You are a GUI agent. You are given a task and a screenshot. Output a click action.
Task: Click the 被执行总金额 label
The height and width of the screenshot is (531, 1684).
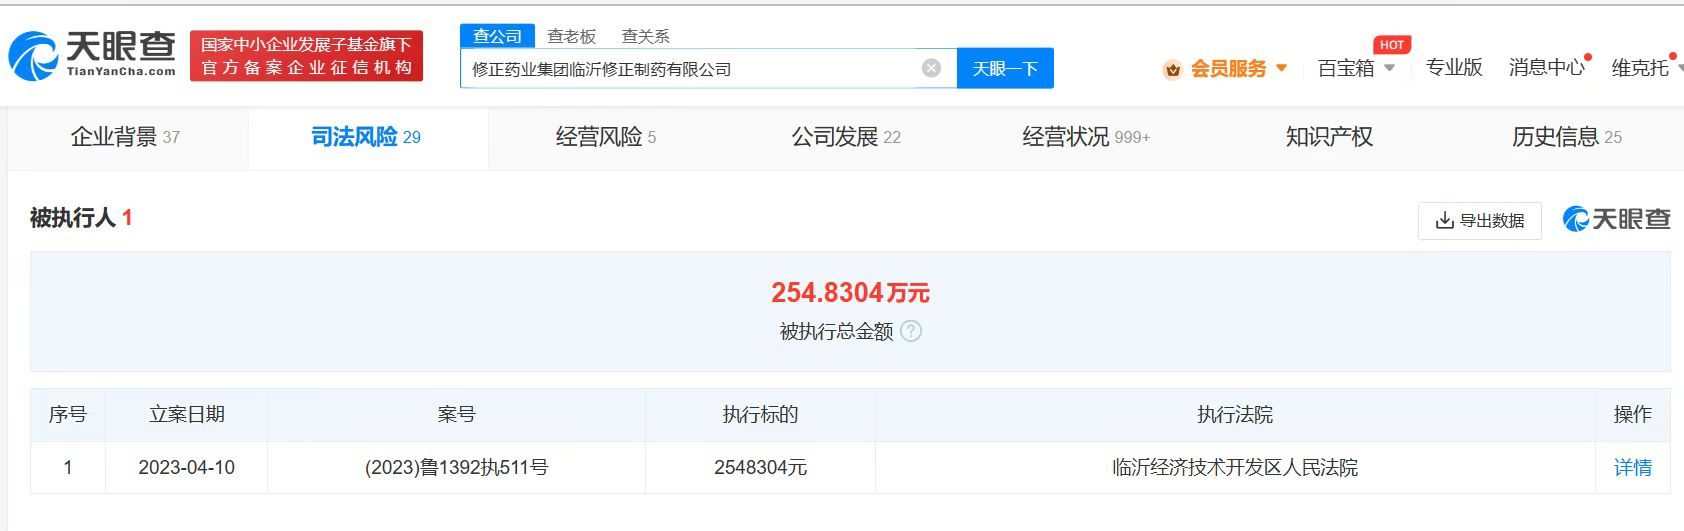[836, 331]
